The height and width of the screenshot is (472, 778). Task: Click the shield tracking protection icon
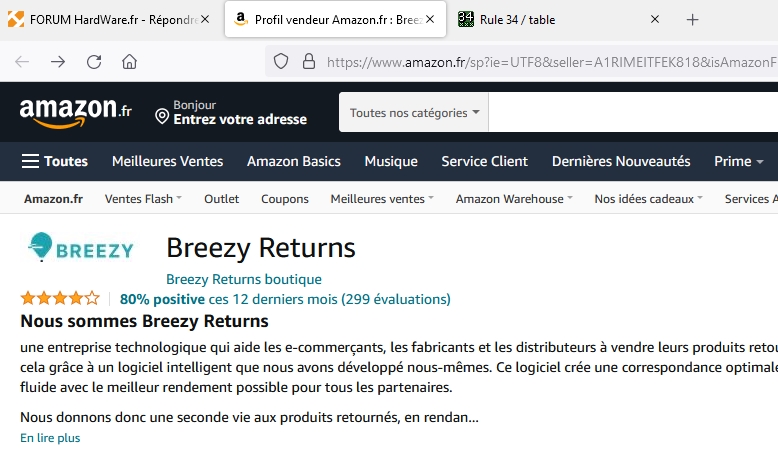tap(282, 61)
